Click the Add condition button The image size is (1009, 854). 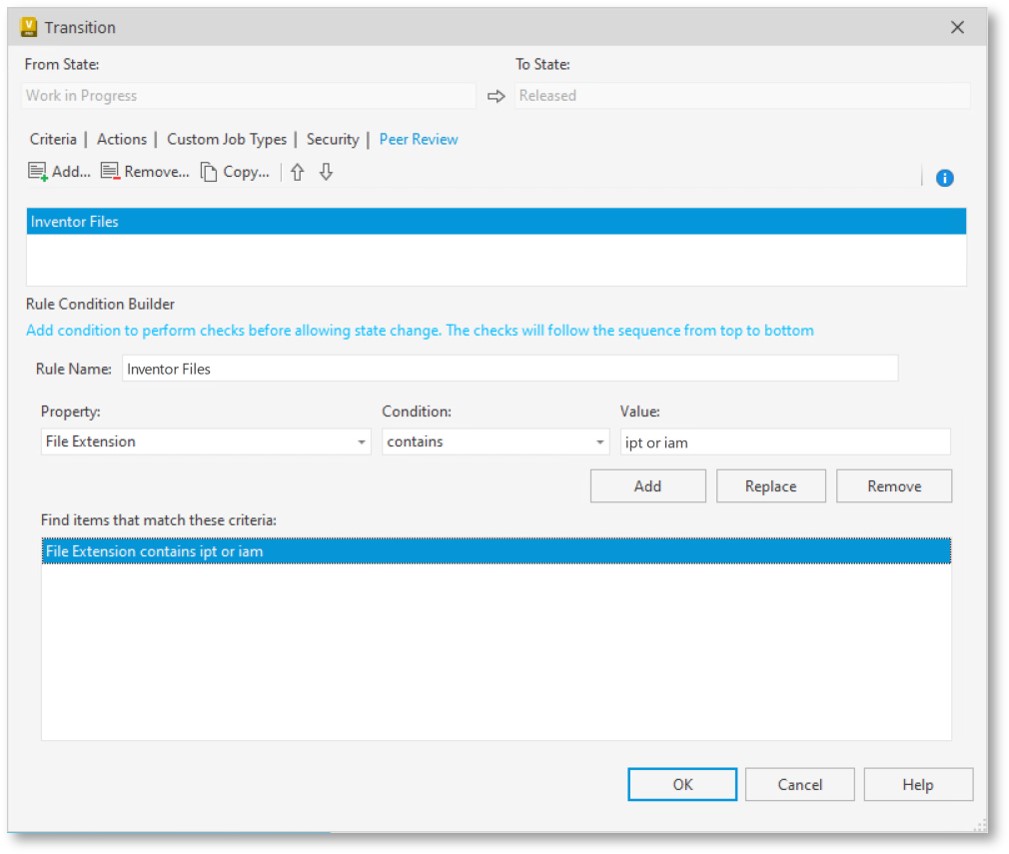(x=648, y=486)
